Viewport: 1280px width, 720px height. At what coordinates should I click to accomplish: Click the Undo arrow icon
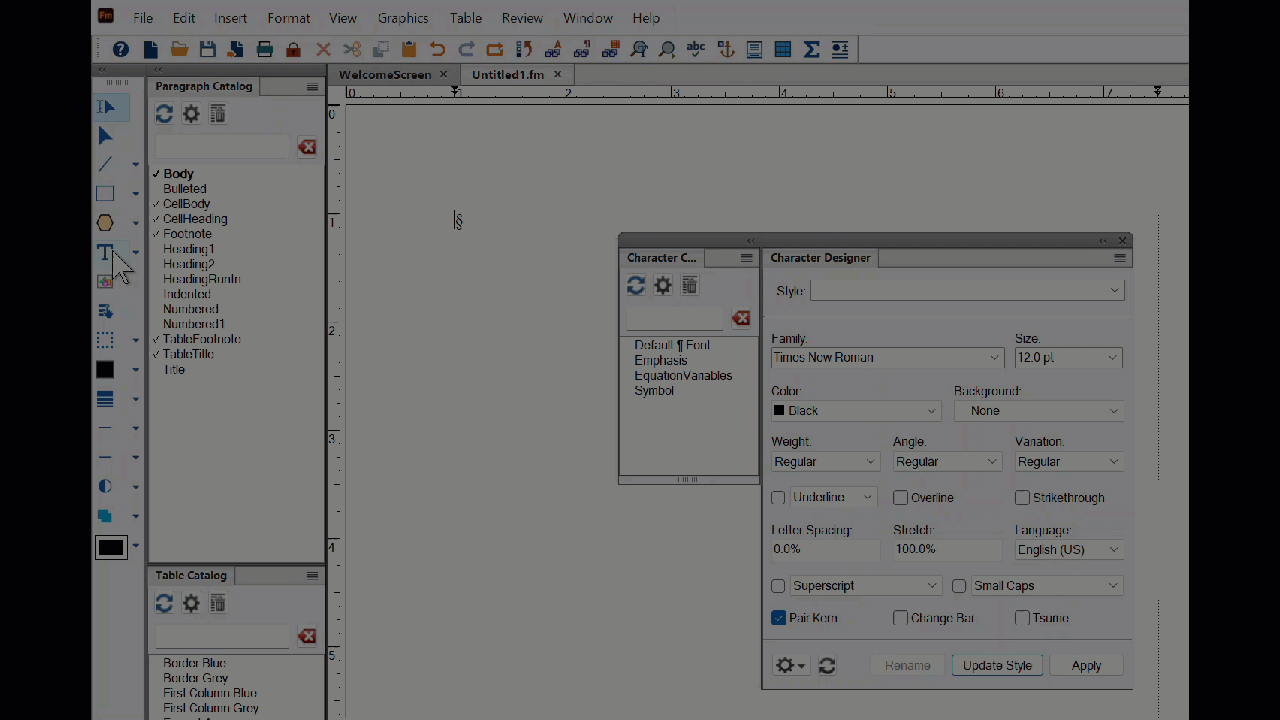pos(437,49)
